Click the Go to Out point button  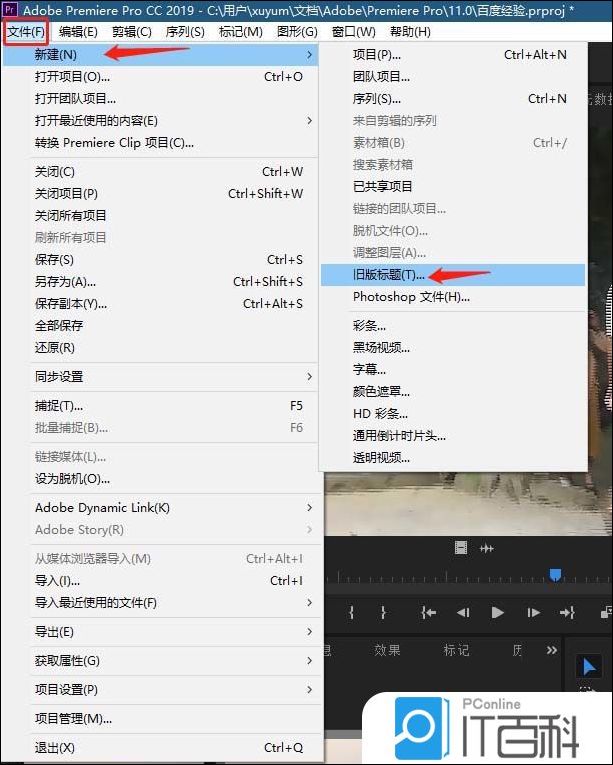[567, 612]
